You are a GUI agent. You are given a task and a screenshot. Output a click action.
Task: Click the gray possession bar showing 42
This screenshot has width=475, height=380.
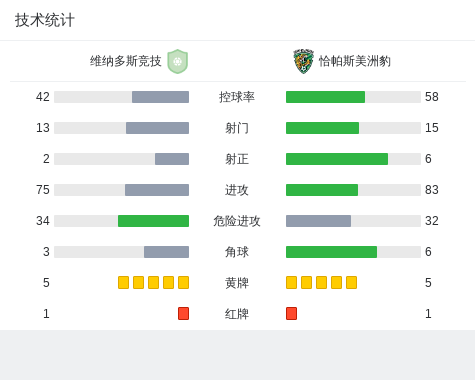tap(160, 97)
